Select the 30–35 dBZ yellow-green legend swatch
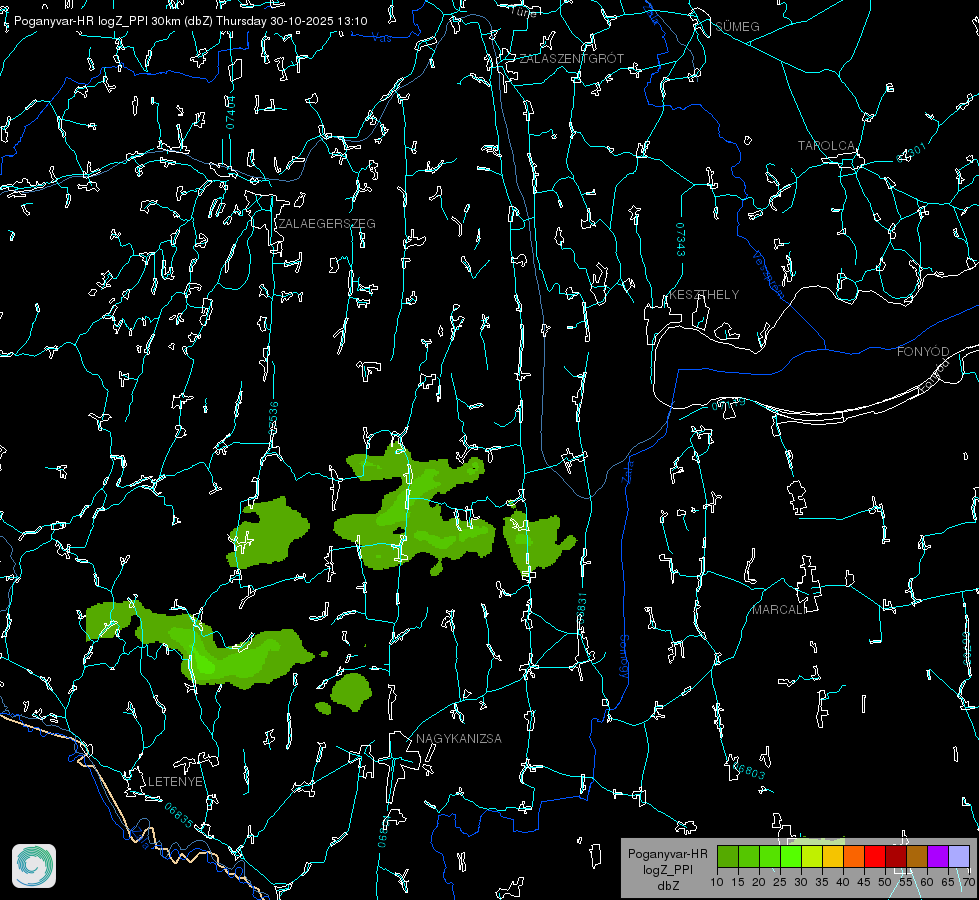The height and width of the screenshot is (900, 979). click(x=812, y=856)
